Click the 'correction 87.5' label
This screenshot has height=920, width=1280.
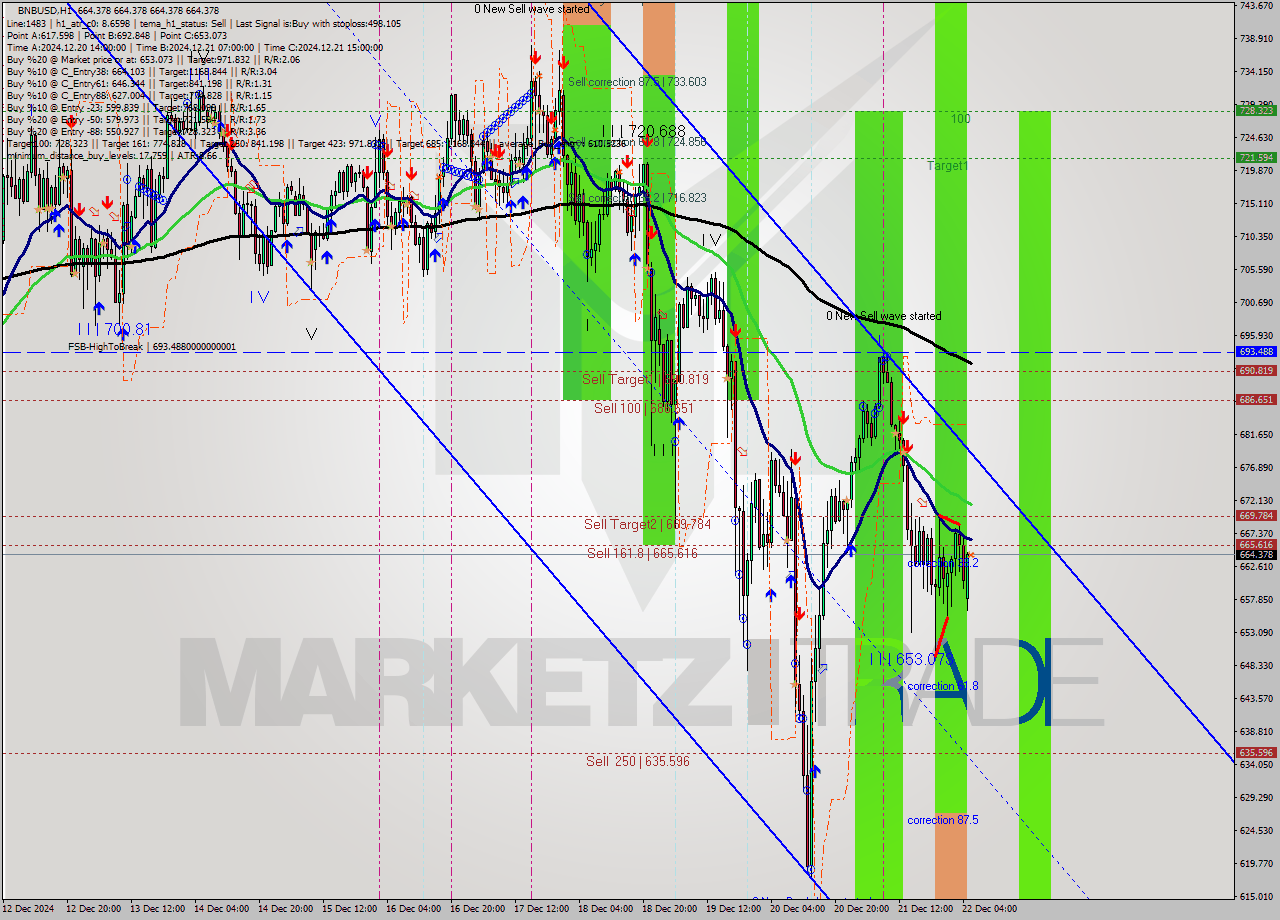[943, 820]
